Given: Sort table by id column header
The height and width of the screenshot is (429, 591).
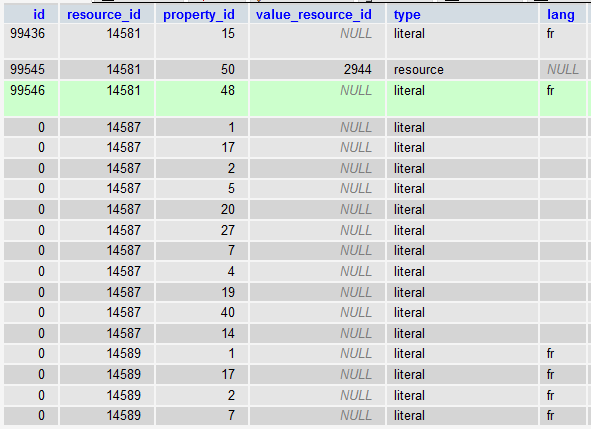Looking at the screenshot, I should [39, 15].
